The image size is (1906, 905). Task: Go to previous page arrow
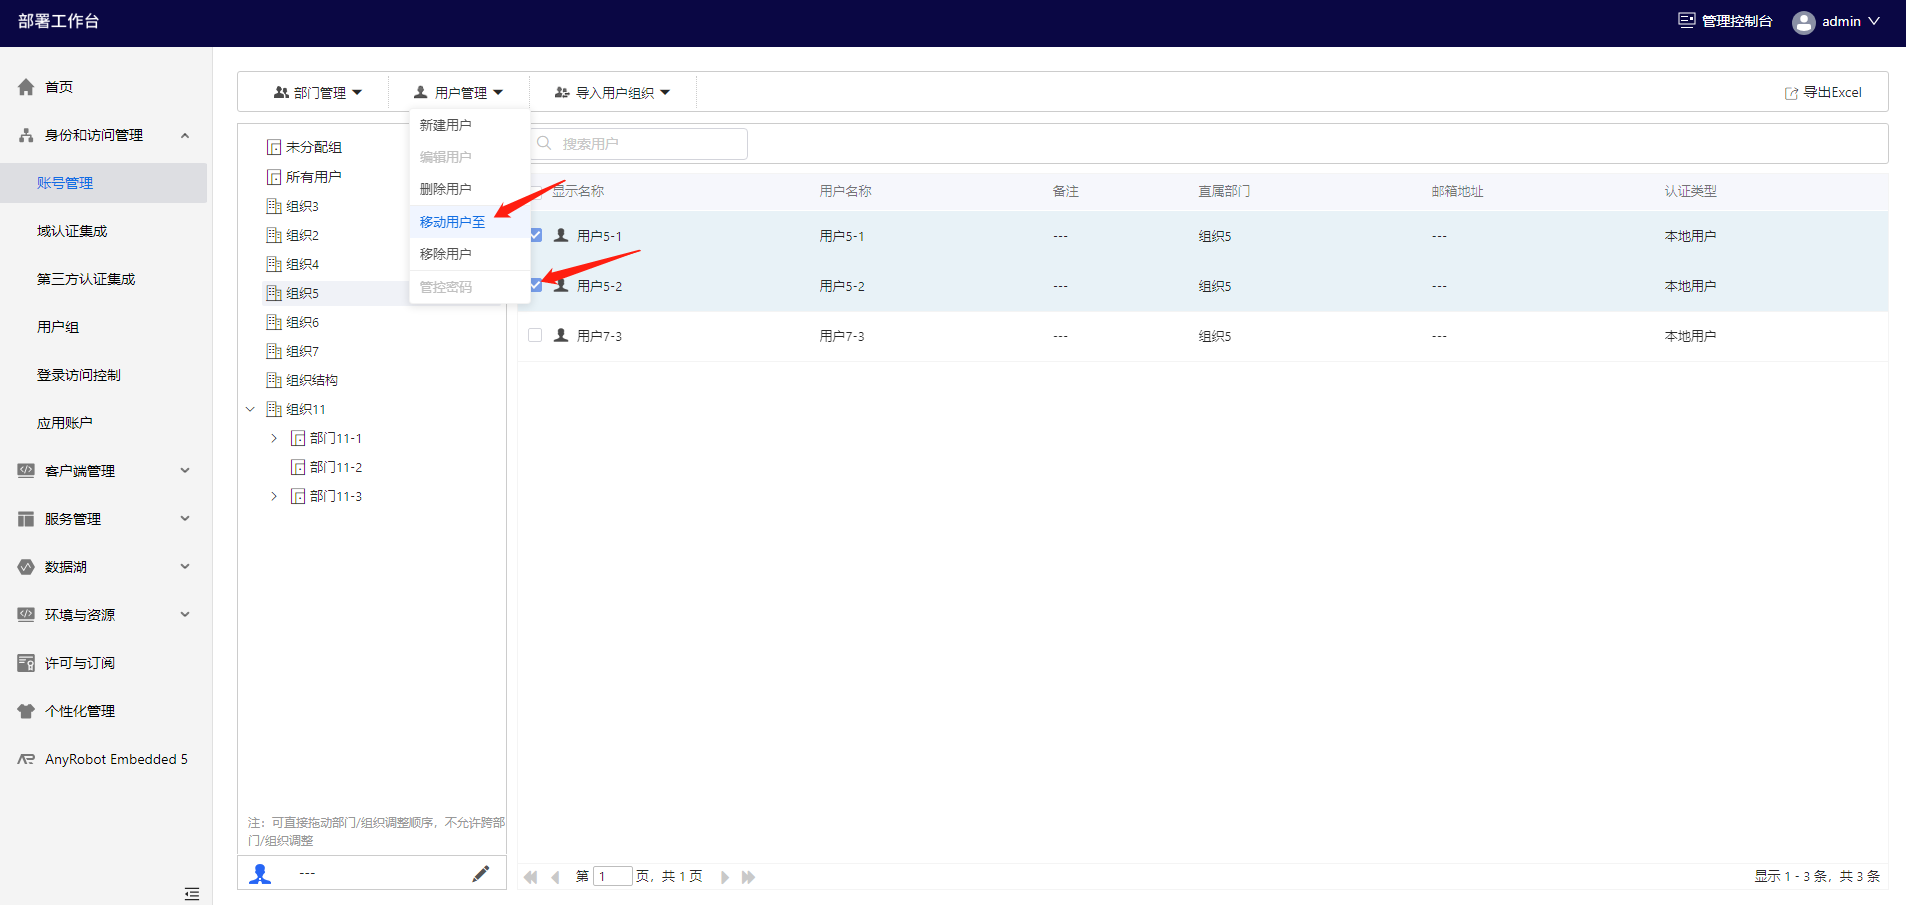(x=555, y=877)
